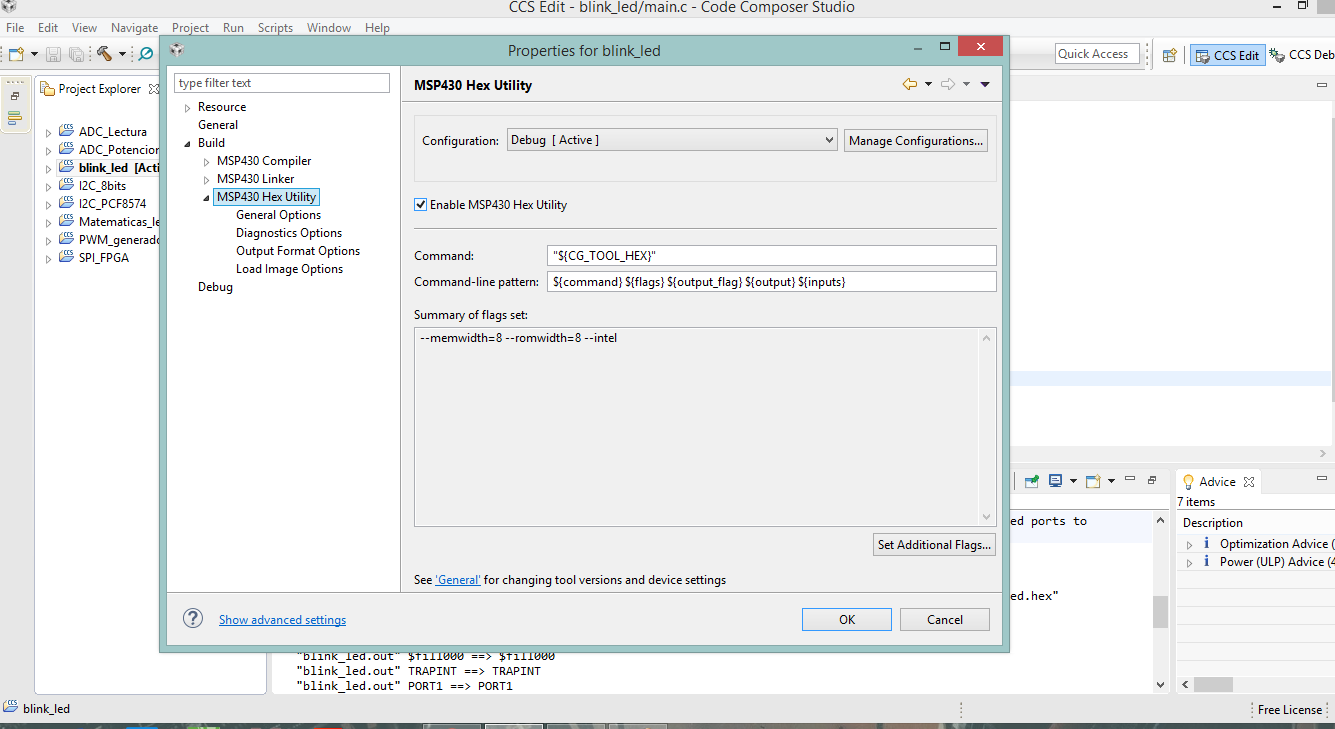Open the Configuration dropdown

click(x=672, y=140)
